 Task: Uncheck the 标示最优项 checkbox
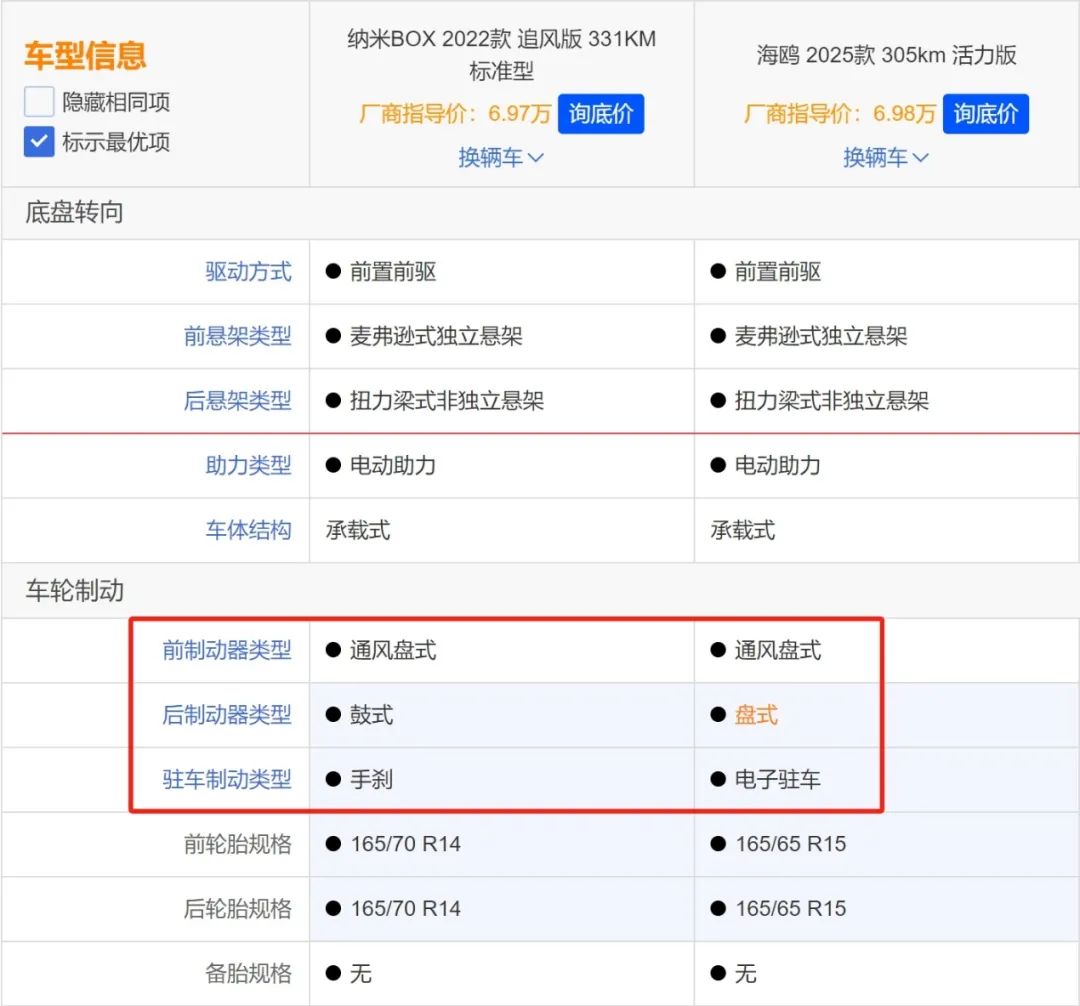(39, 142)
